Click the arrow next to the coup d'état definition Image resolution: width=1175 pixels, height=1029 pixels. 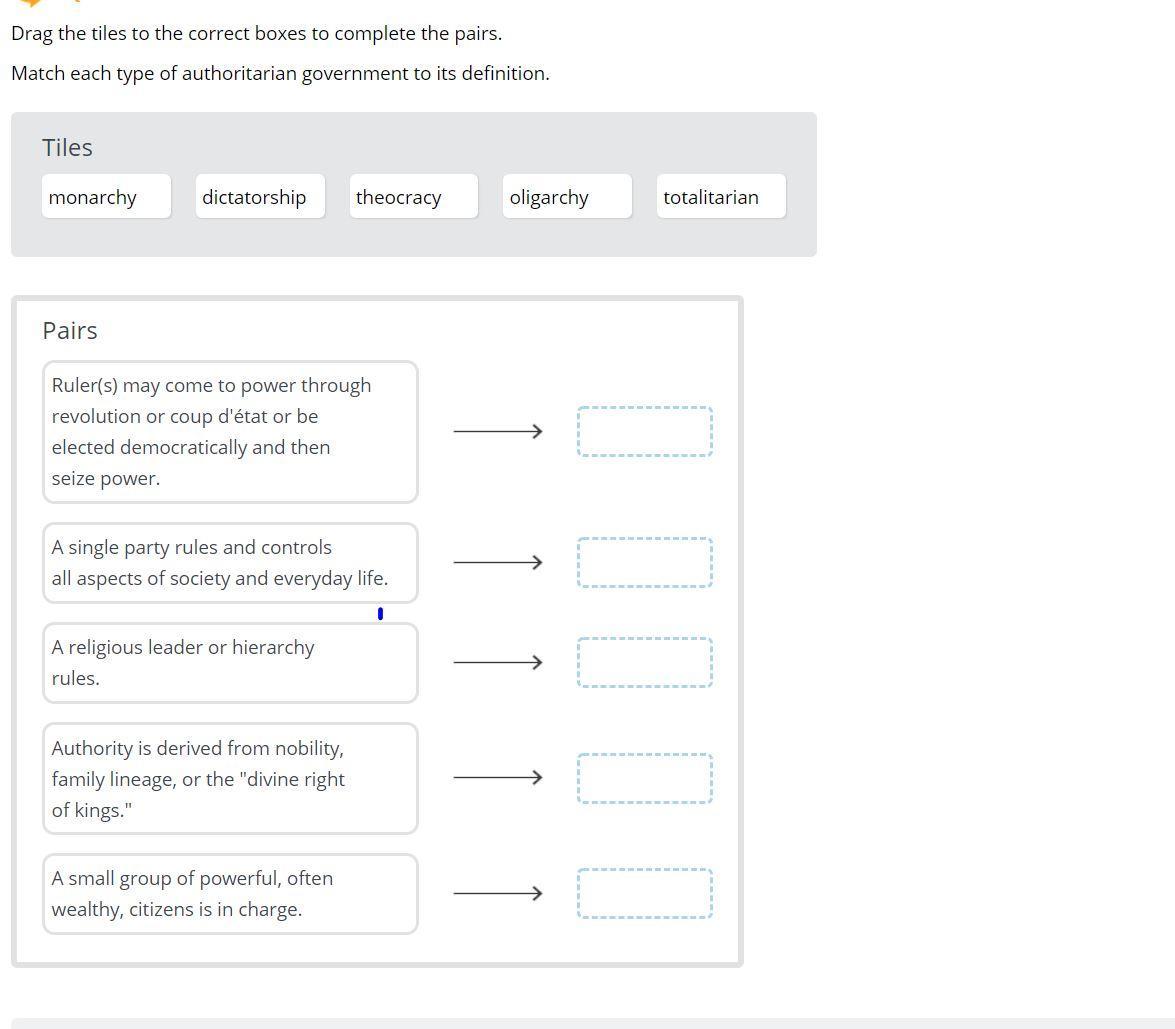[498, 431]
